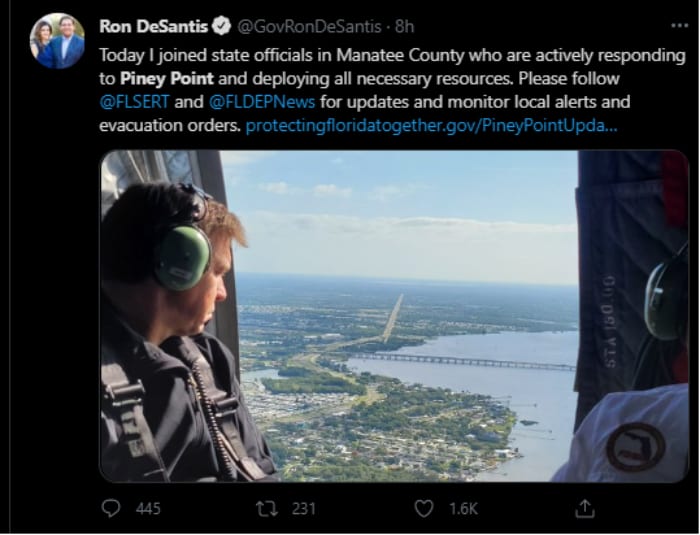The height and width of the screenshot is (535, 700).
Task: Click the bold Piney Point text
Action: coord(167,79)
